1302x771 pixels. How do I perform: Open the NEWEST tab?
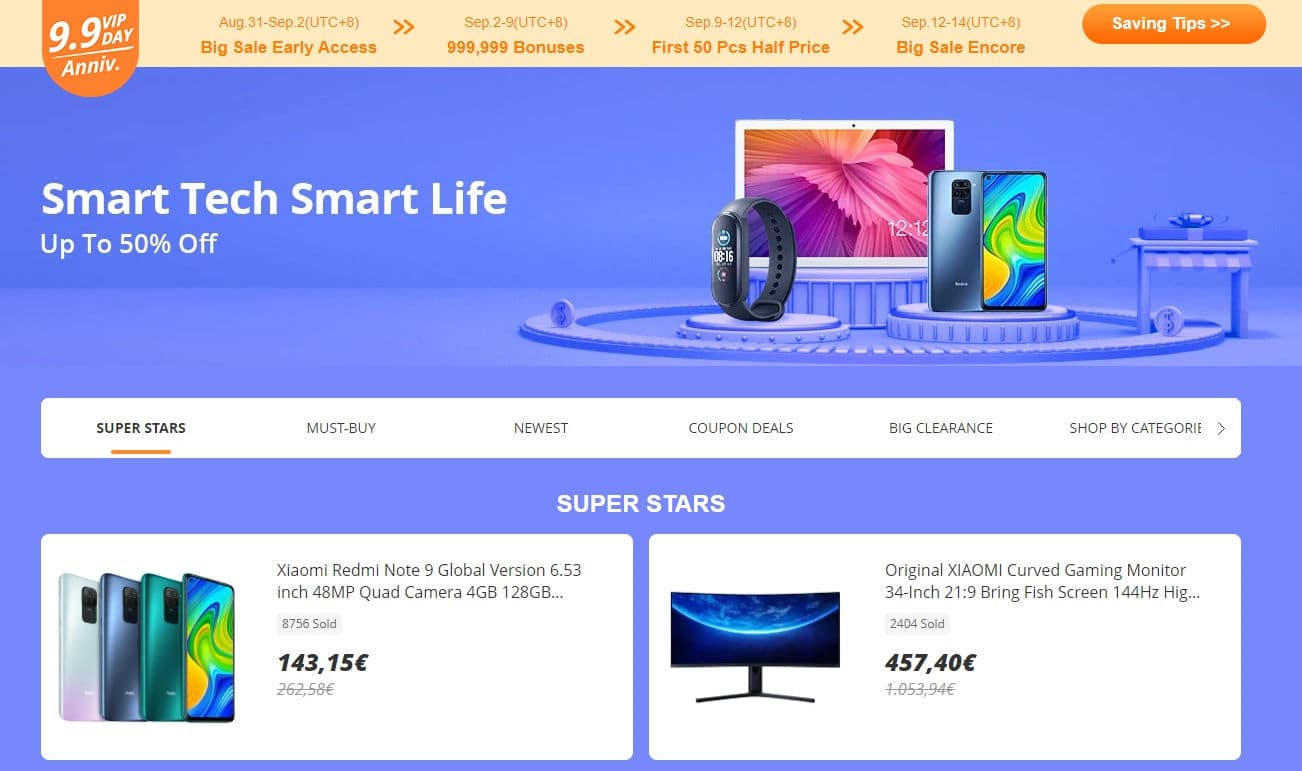coord(541,428)
